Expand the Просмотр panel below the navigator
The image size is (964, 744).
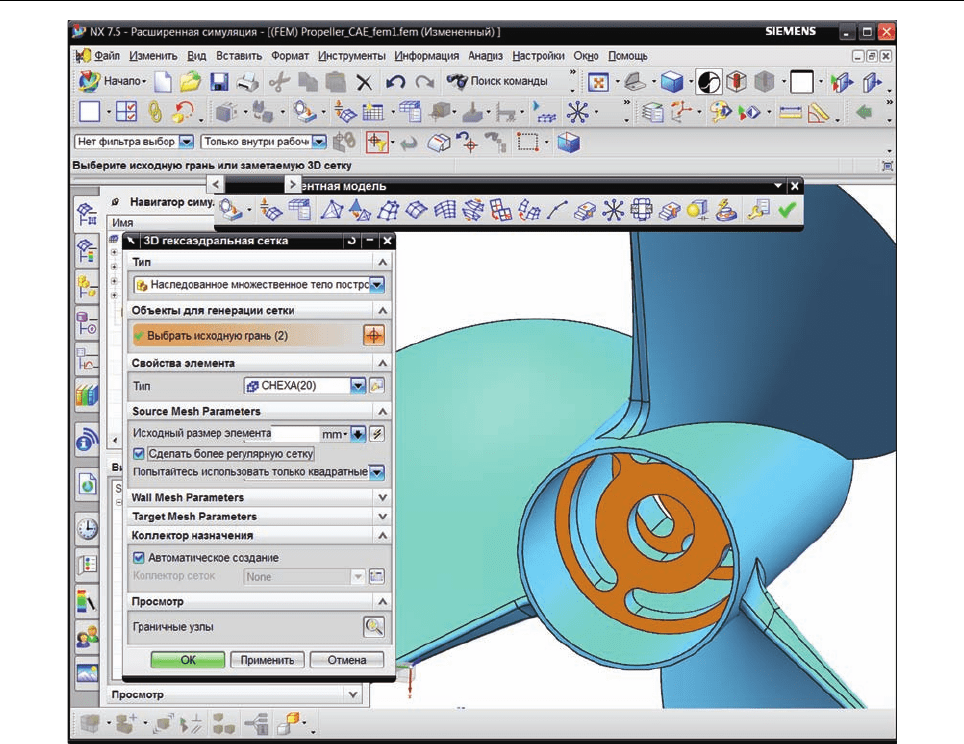(x=352, y=694)
